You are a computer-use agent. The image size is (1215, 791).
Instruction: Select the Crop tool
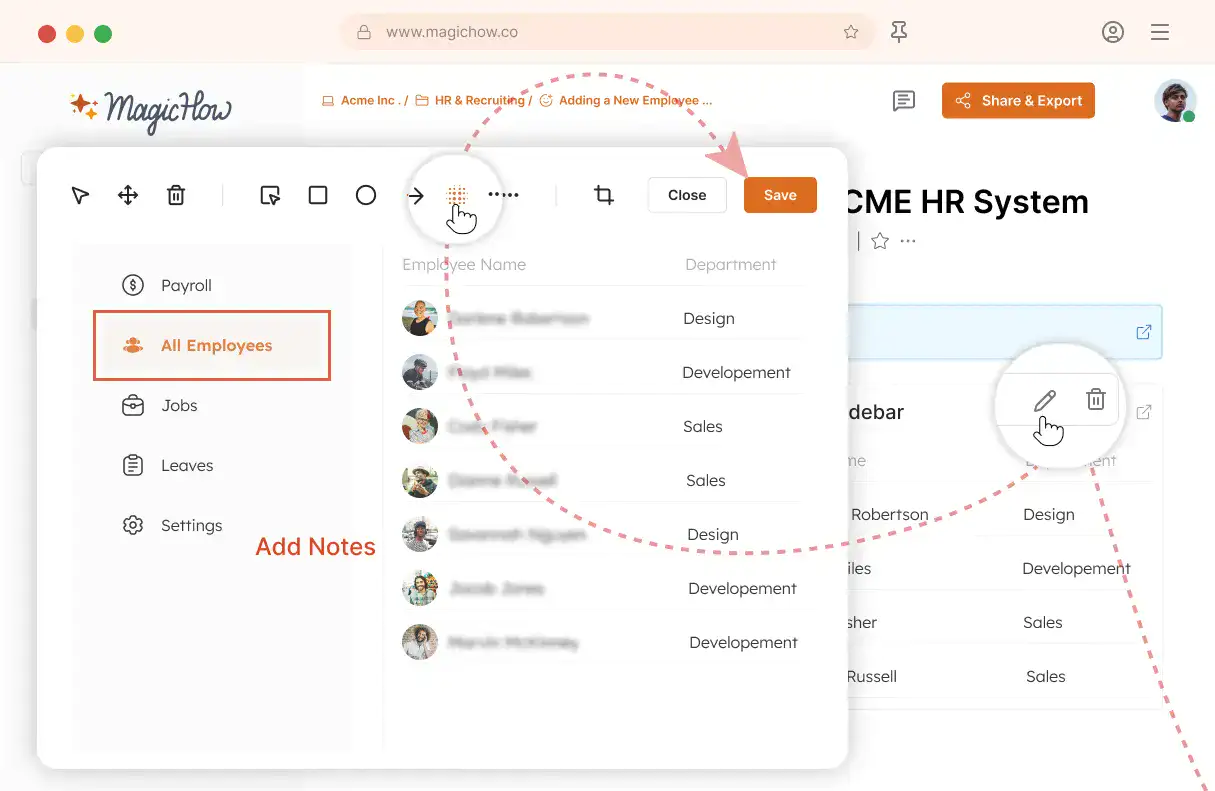pos(604,195)
